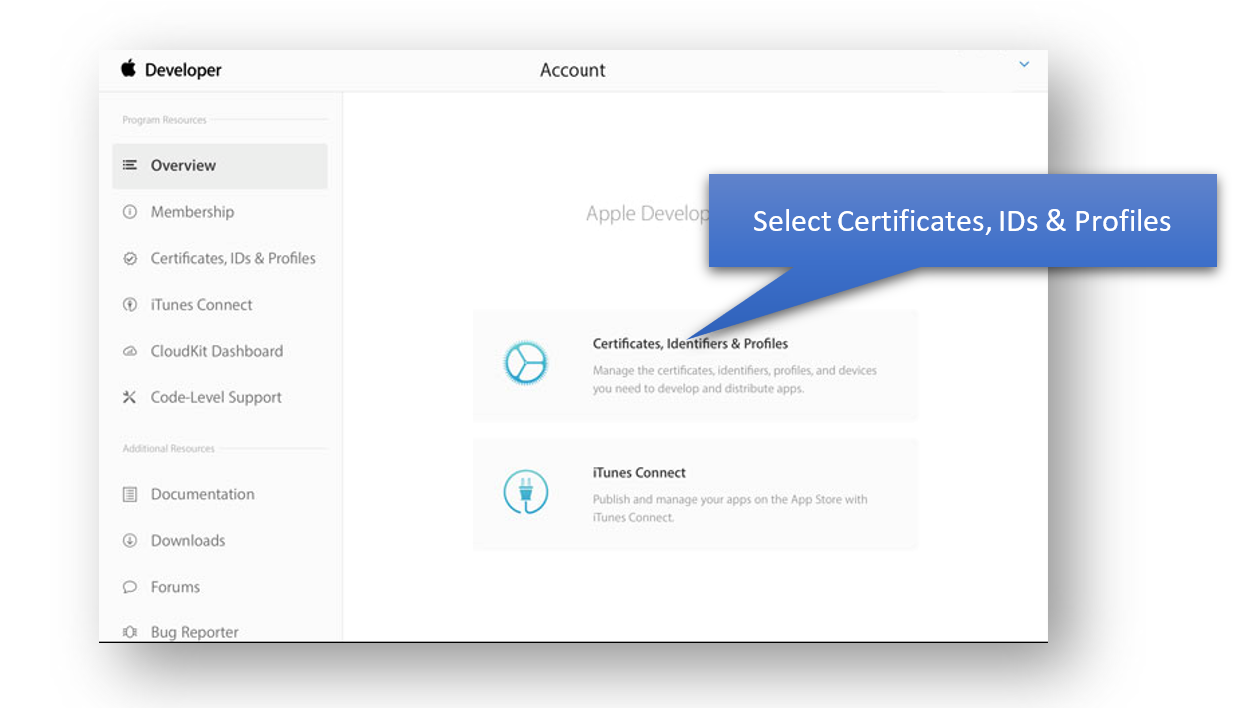Click the Additional Resources section label
This screenshot has width=1258, height=708.
tap(168, 449)
